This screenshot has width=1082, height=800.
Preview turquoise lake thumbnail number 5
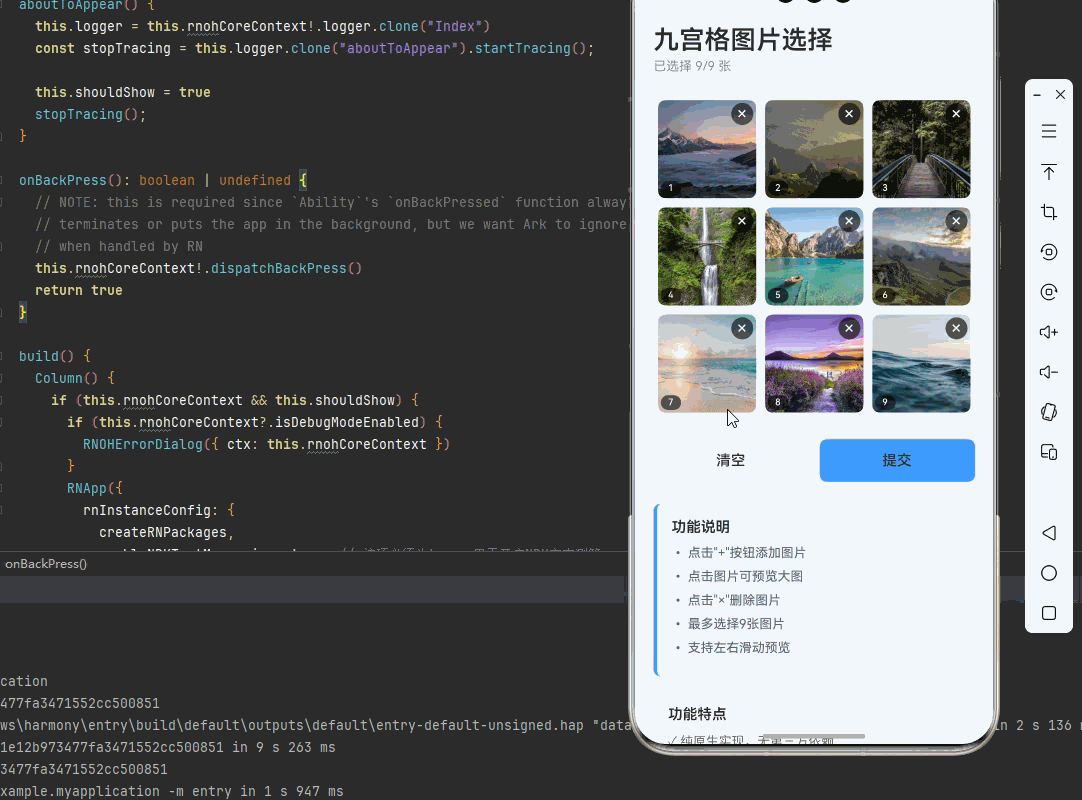click(814, 256)
